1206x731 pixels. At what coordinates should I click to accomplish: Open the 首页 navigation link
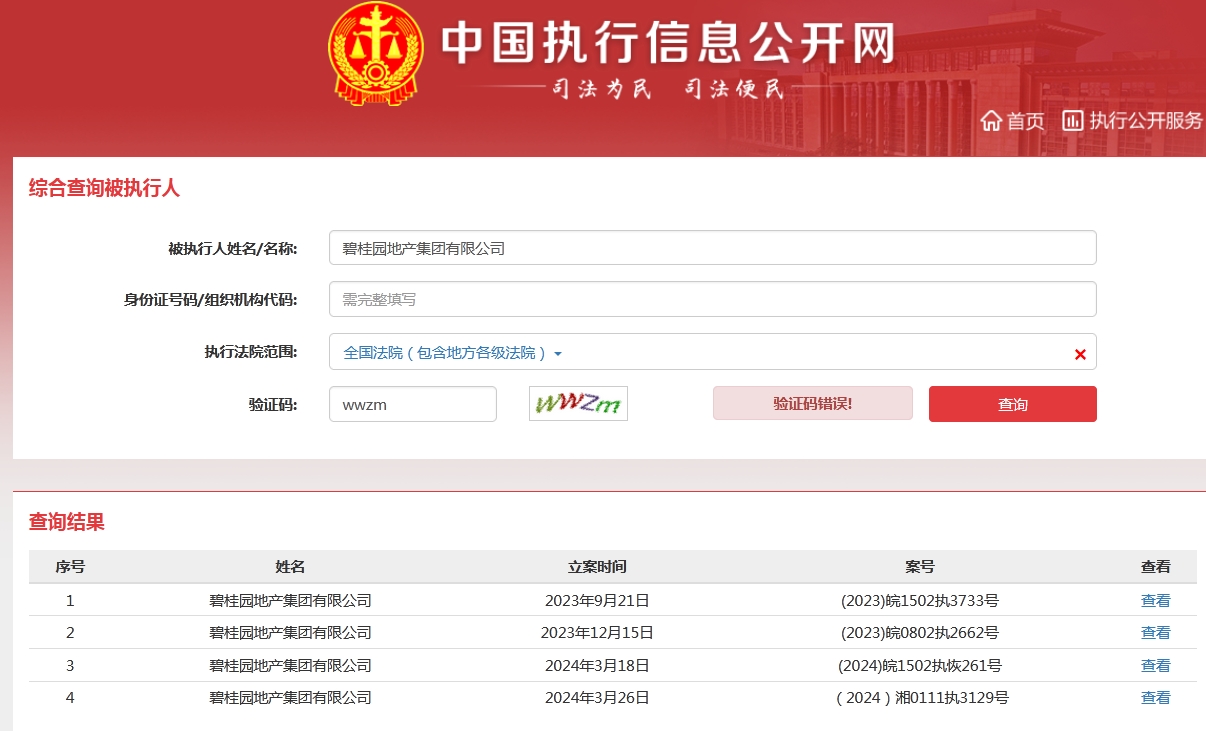(x=1025, y=121)
